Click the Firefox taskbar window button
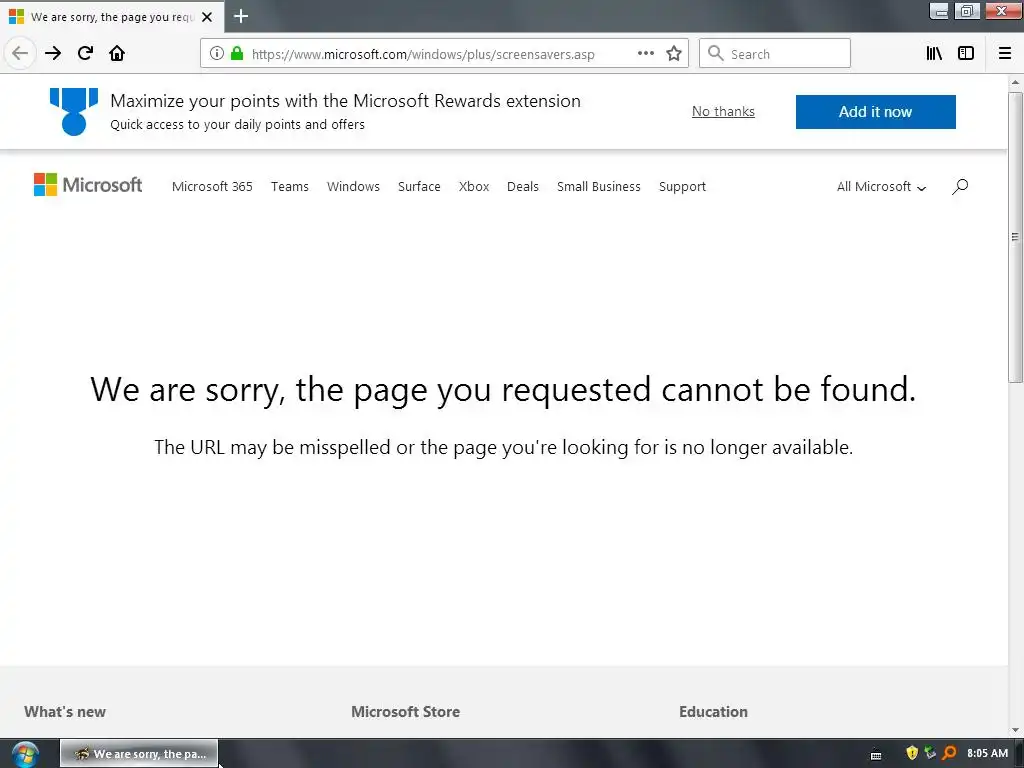 (x=139, y=754)
